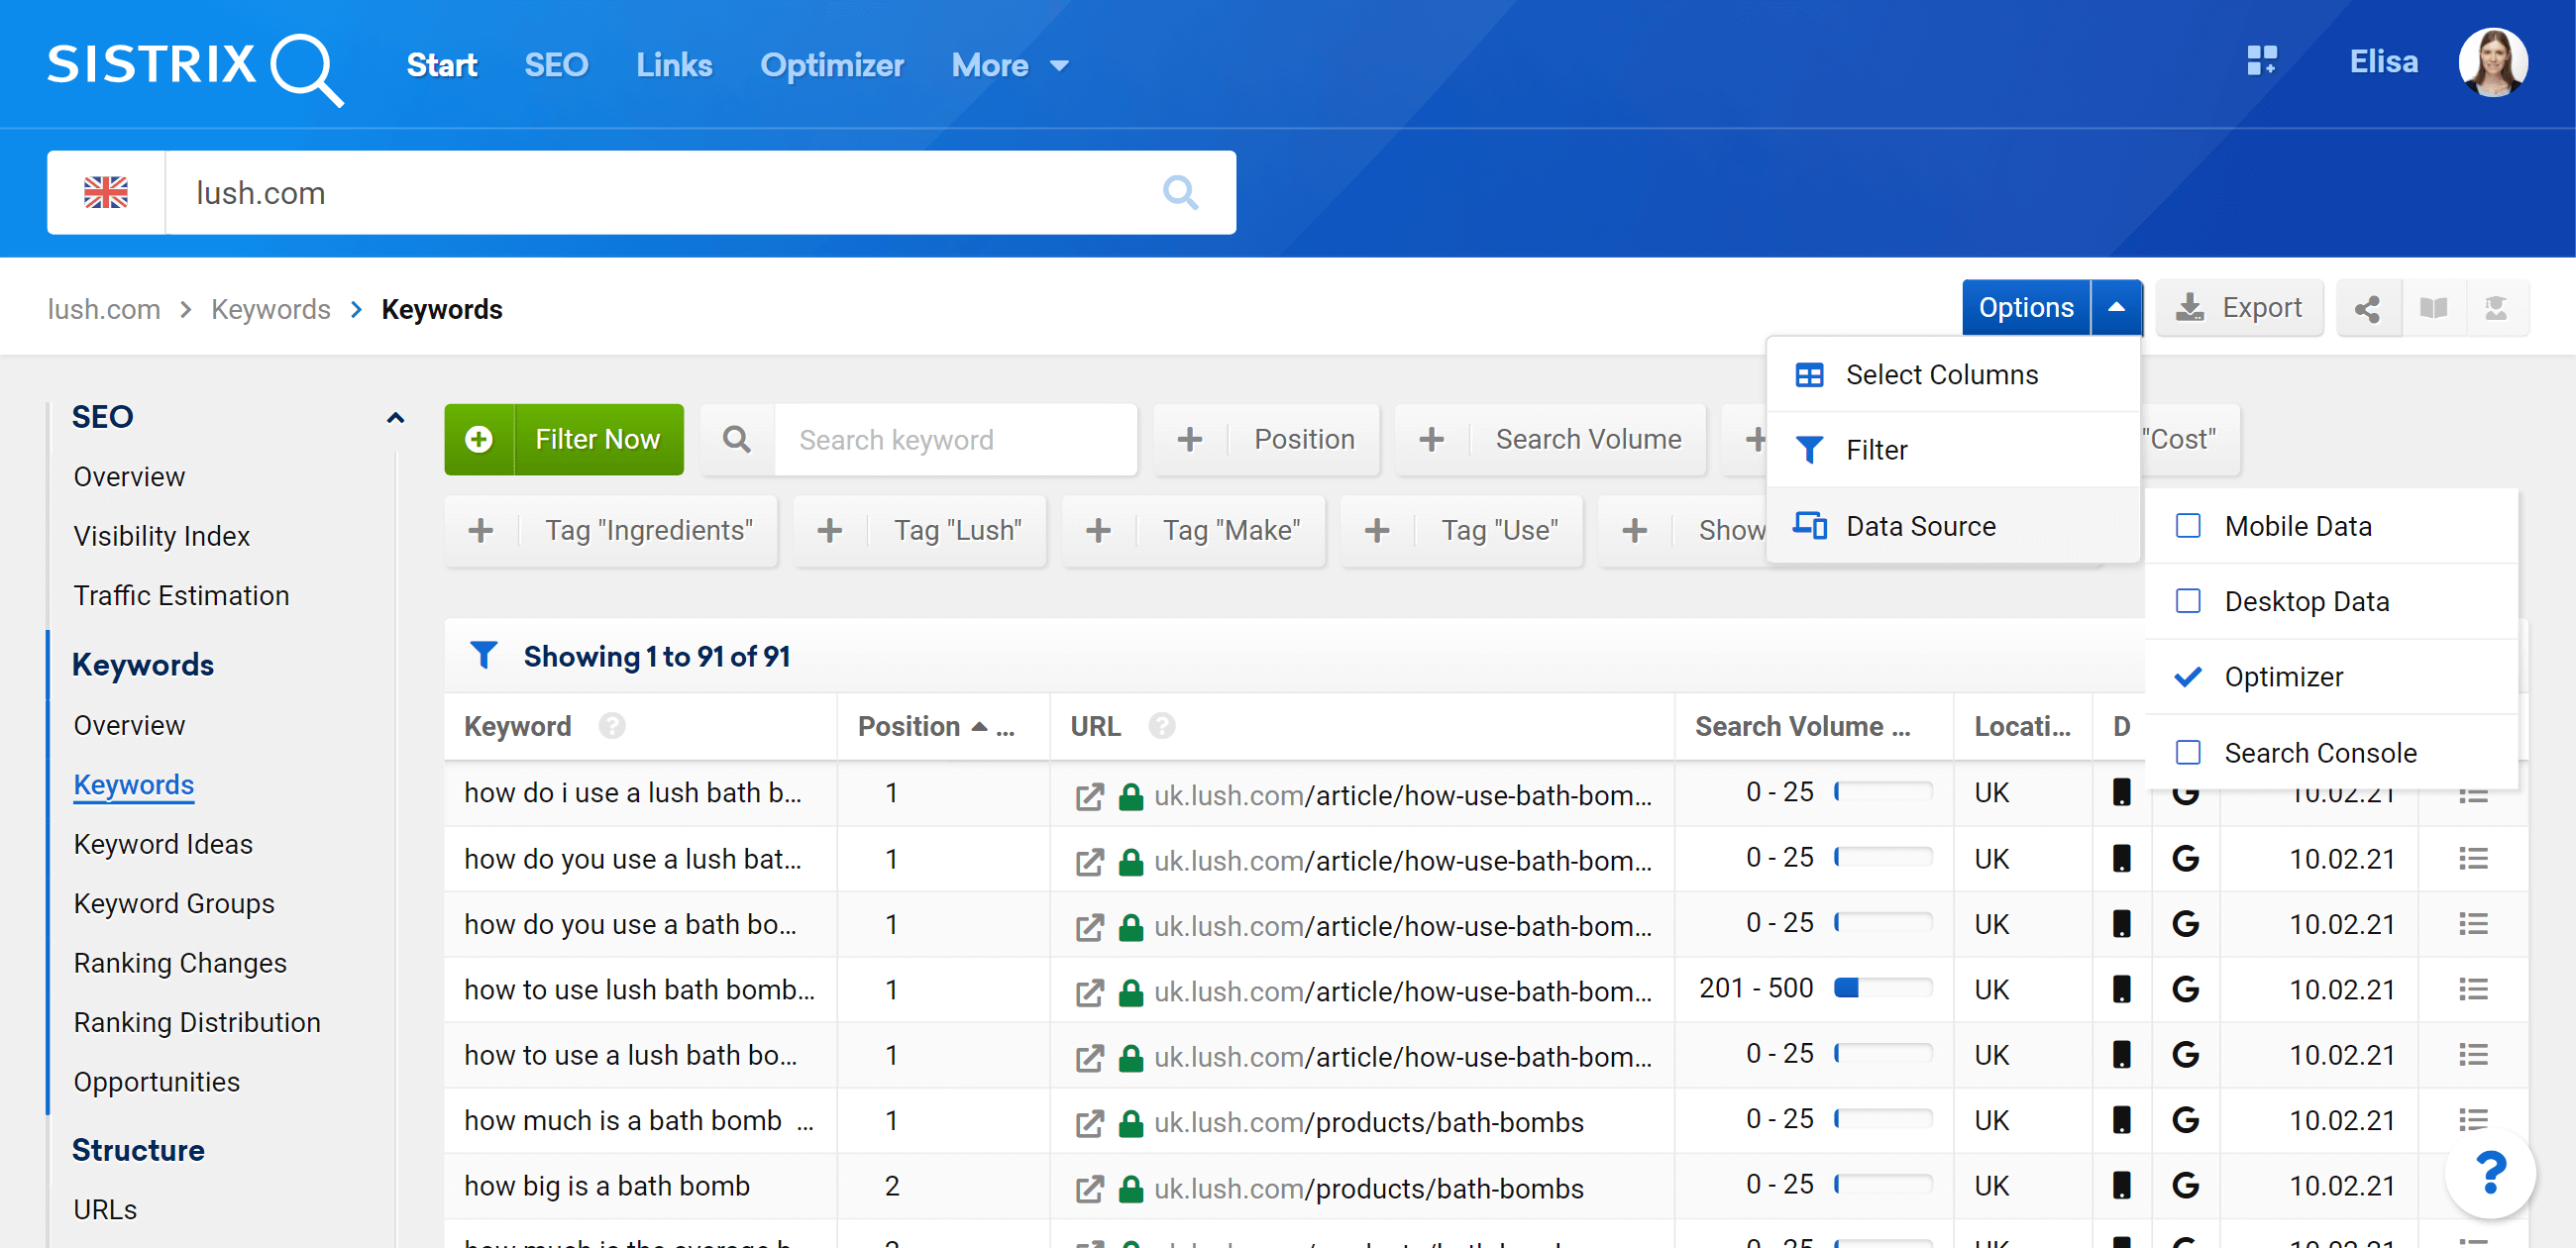Screen dimensions: 2576x1248
Task: Open the dashboard grid icon beside Elisa
Action: click(2261, 61)
